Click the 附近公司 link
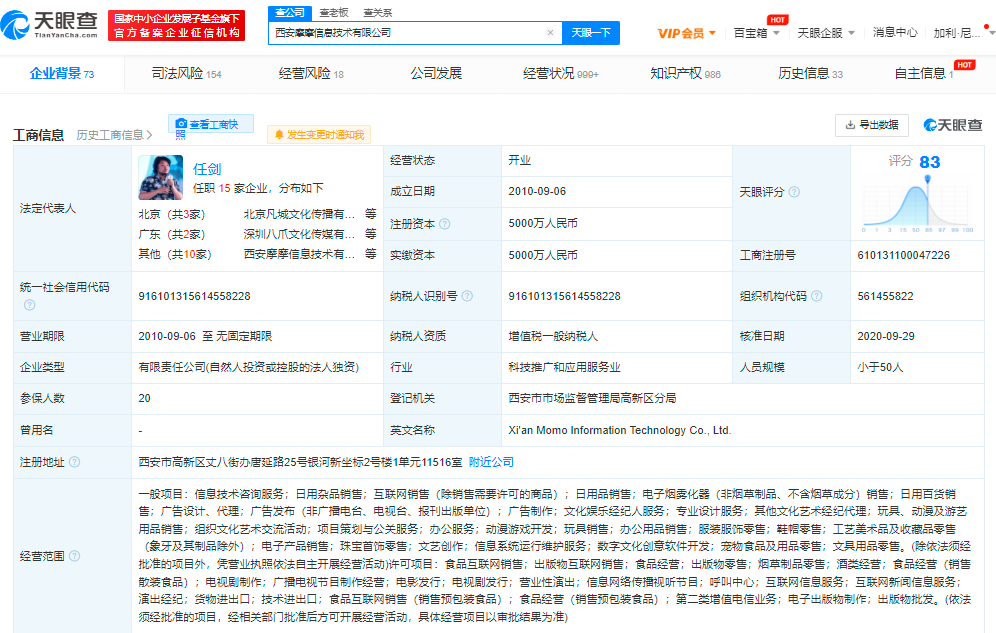Screen dimensions: 996x633 tap(491, 462)
